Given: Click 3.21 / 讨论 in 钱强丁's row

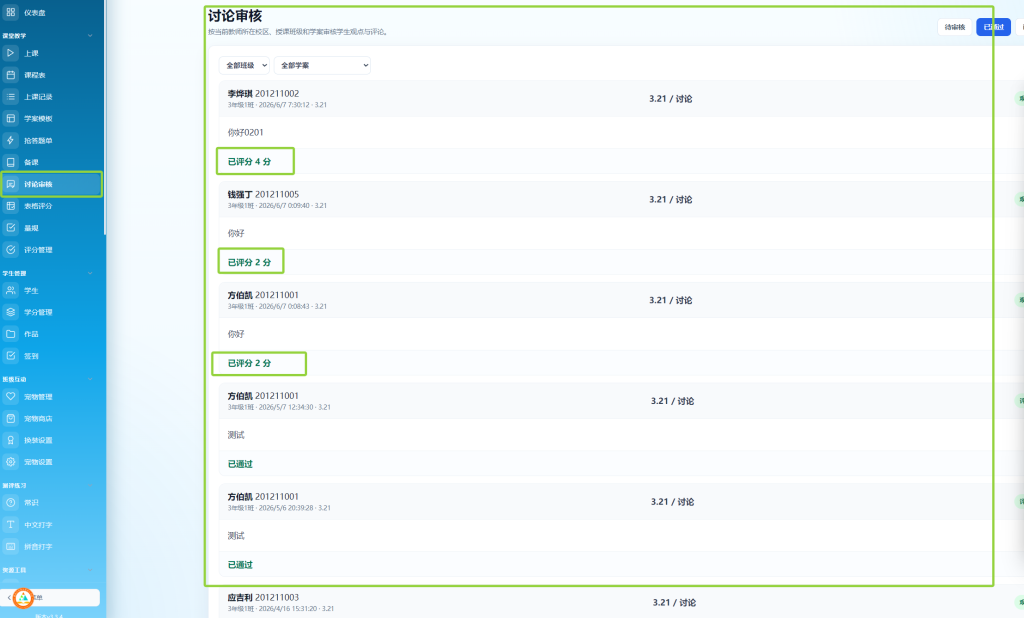Looking at the screenshot, I should click(671, 199).
